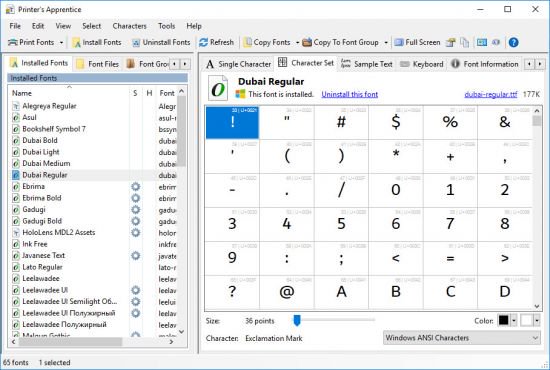Click the white background color swatch
Screen dimensions: 550x370
pyautogui.click(x=526, y=320)
